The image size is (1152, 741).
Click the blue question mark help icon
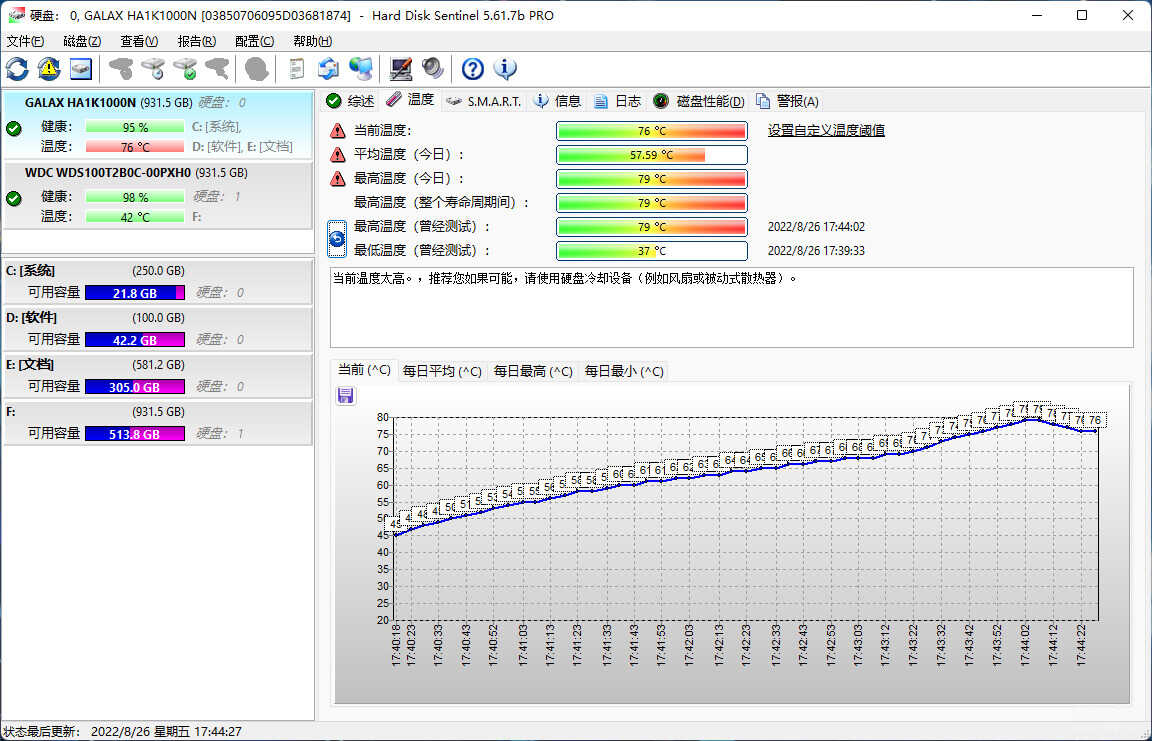[472, 69]
